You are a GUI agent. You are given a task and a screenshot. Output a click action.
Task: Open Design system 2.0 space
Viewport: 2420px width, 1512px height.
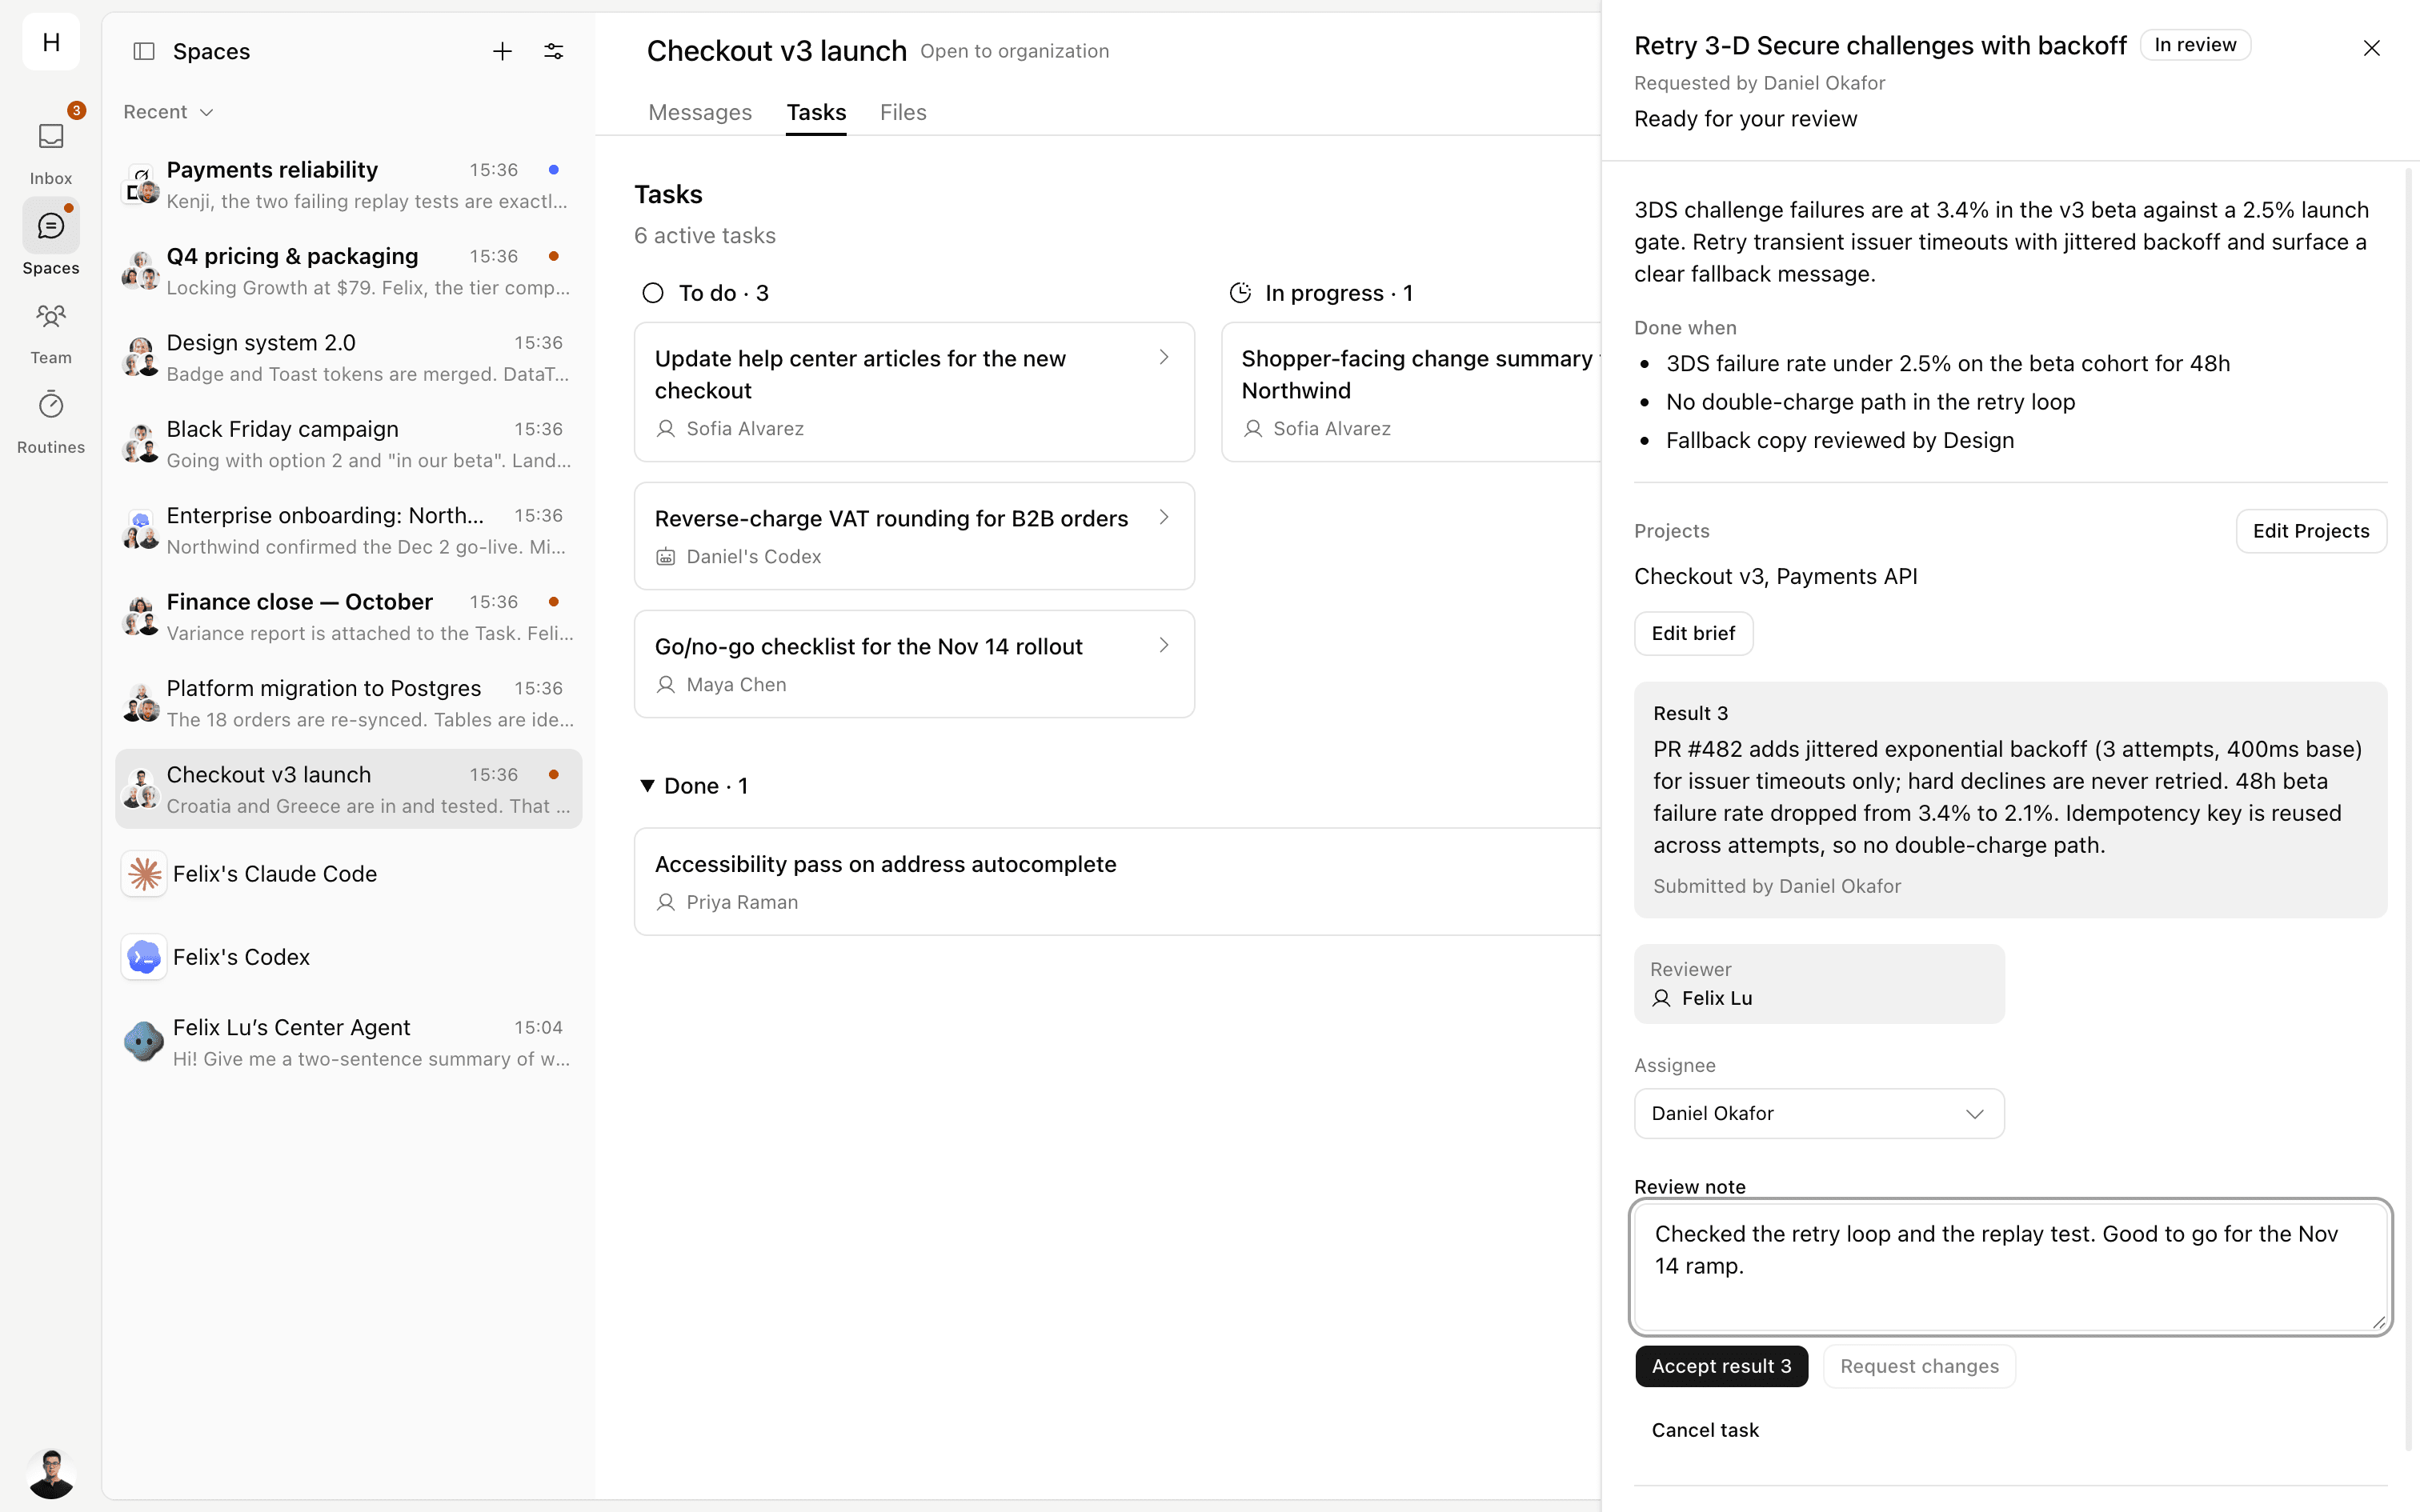(349, 357)
